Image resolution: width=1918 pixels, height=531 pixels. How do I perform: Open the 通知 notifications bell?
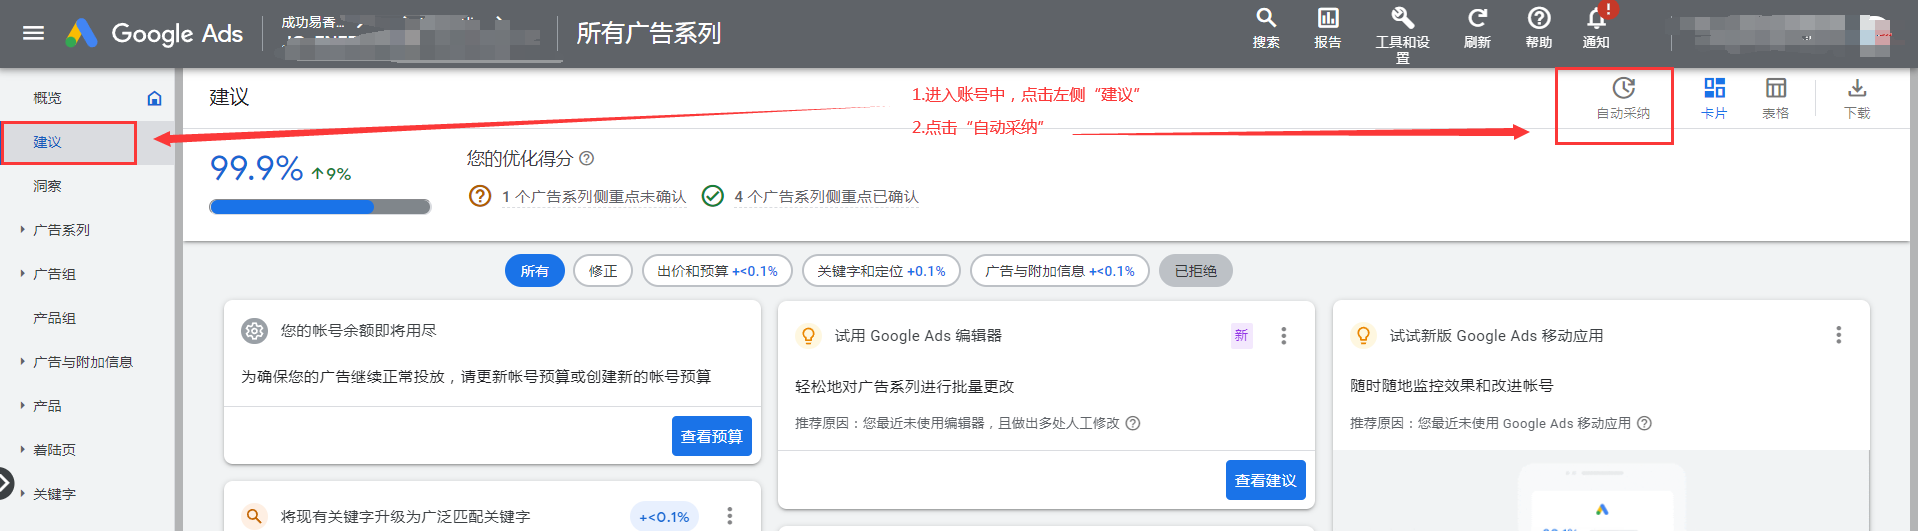[x=1596, y=28]
